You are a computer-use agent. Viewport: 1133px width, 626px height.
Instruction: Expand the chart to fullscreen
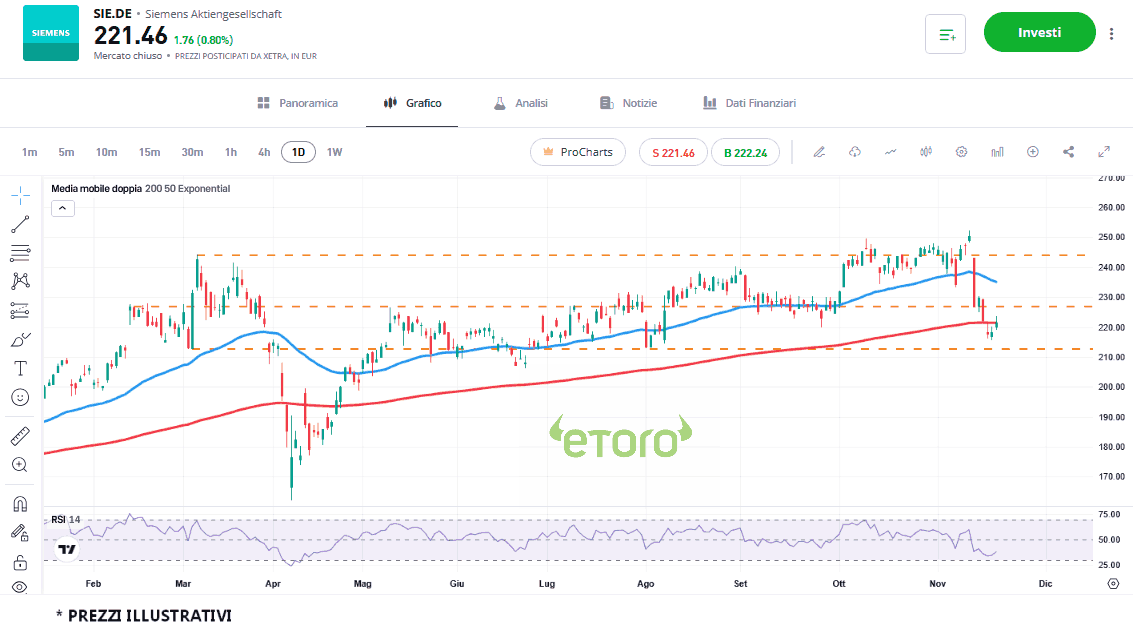click(1104, 152)
